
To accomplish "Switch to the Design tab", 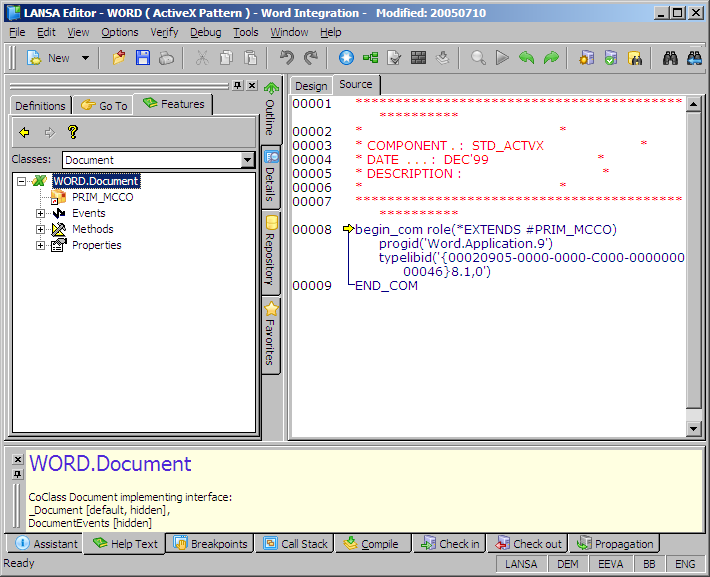I will tap(310, 86).
